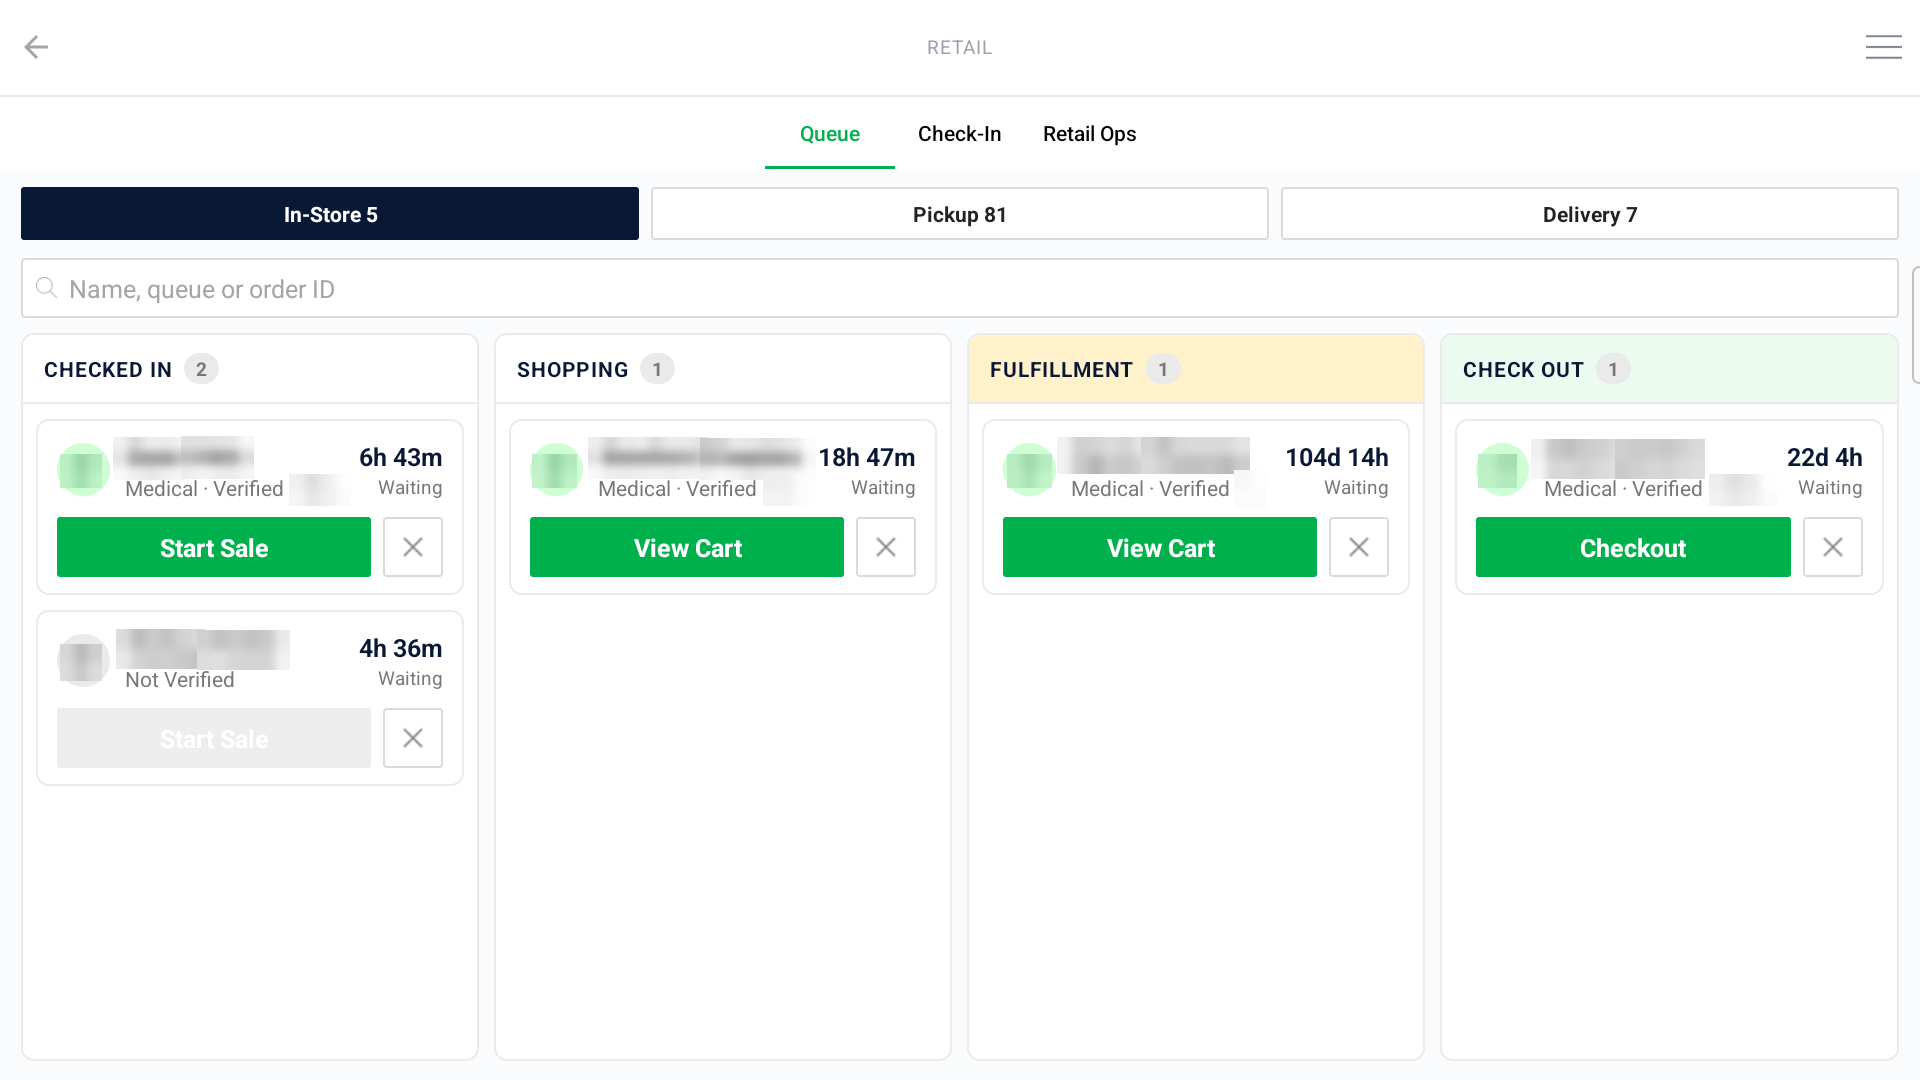Click the search magnifier icon

click(46, 288)
